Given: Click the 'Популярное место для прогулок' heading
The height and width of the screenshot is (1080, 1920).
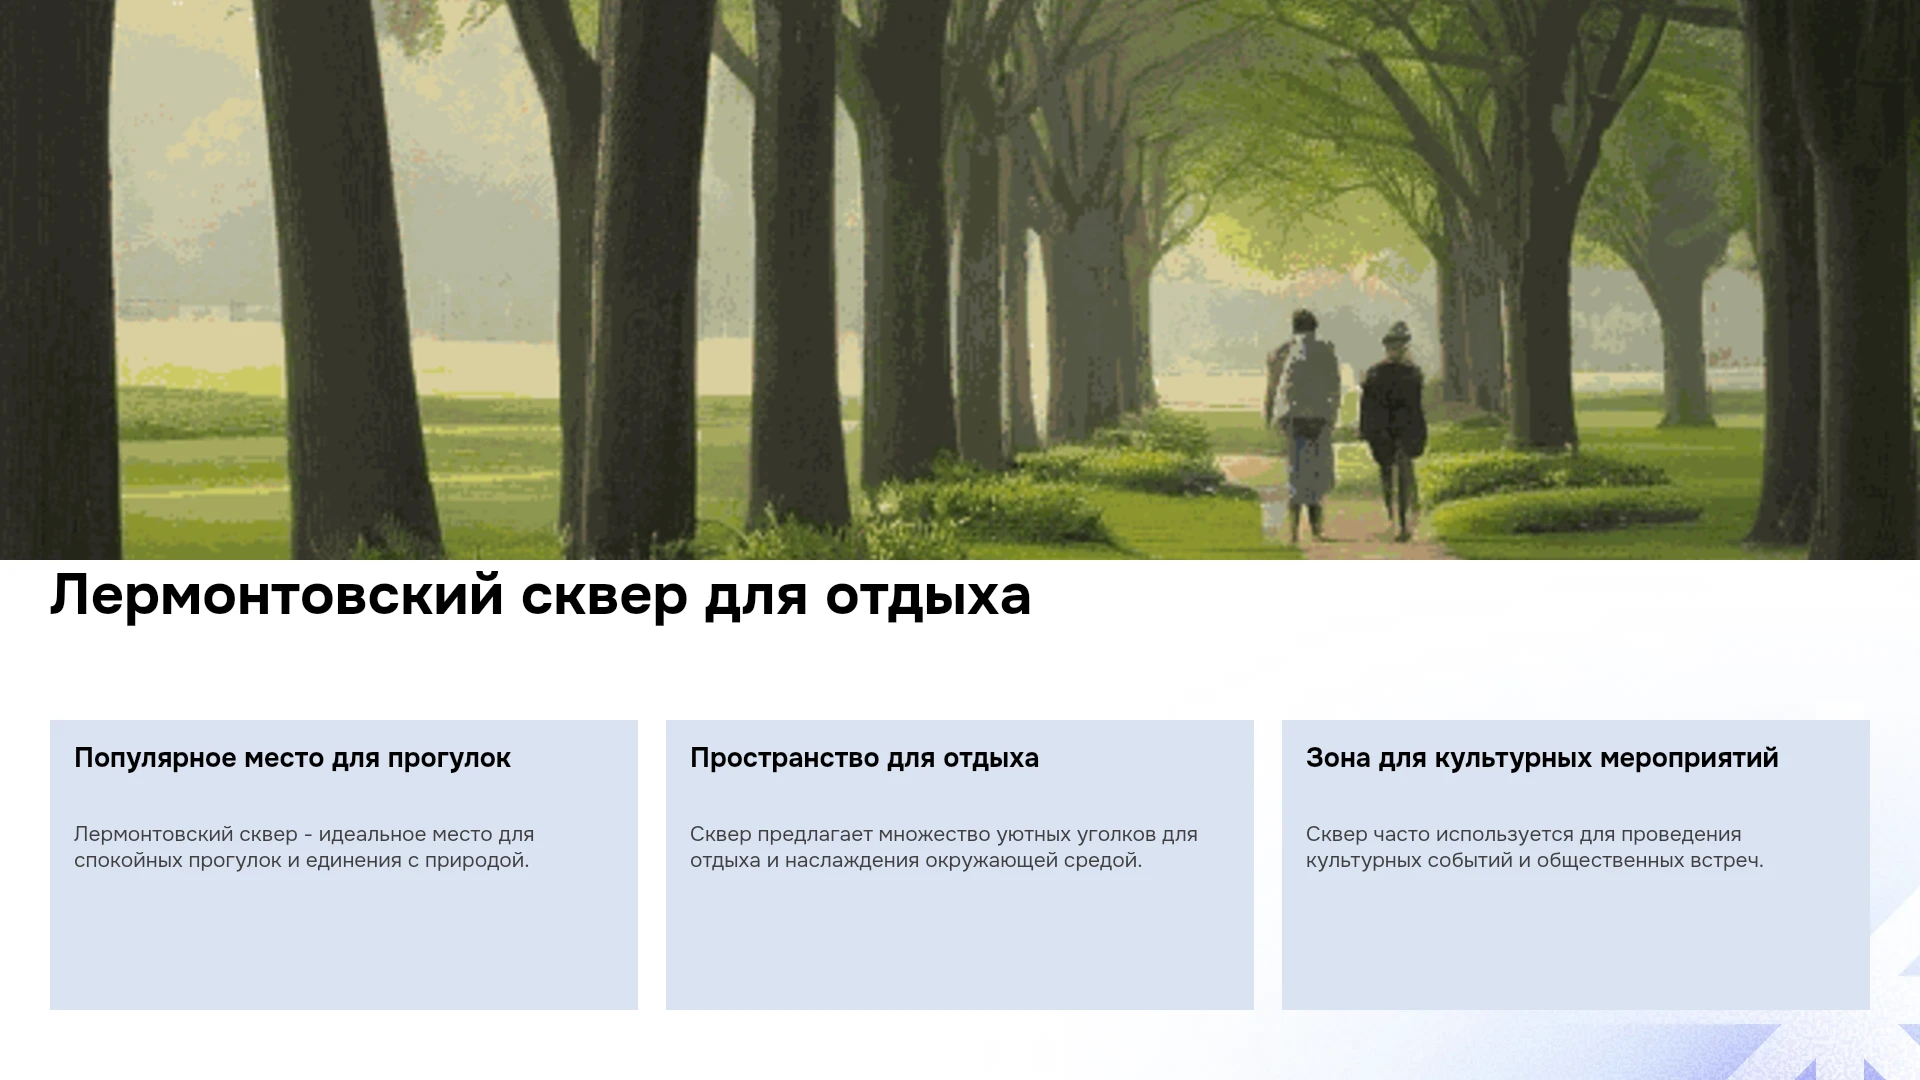Looking at the screenshot, I should [x=292, y=758].
